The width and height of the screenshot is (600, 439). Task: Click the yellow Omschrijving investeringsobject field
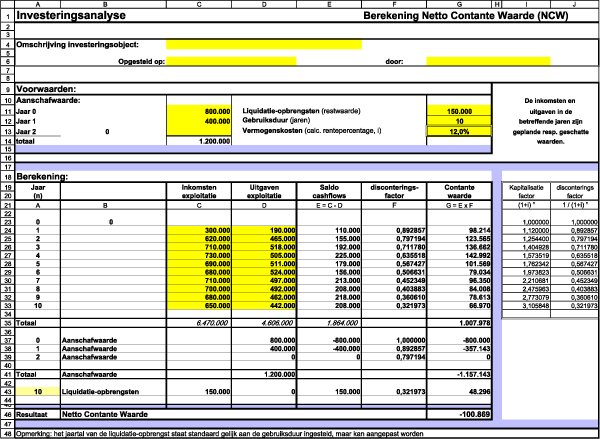point(264,44)
